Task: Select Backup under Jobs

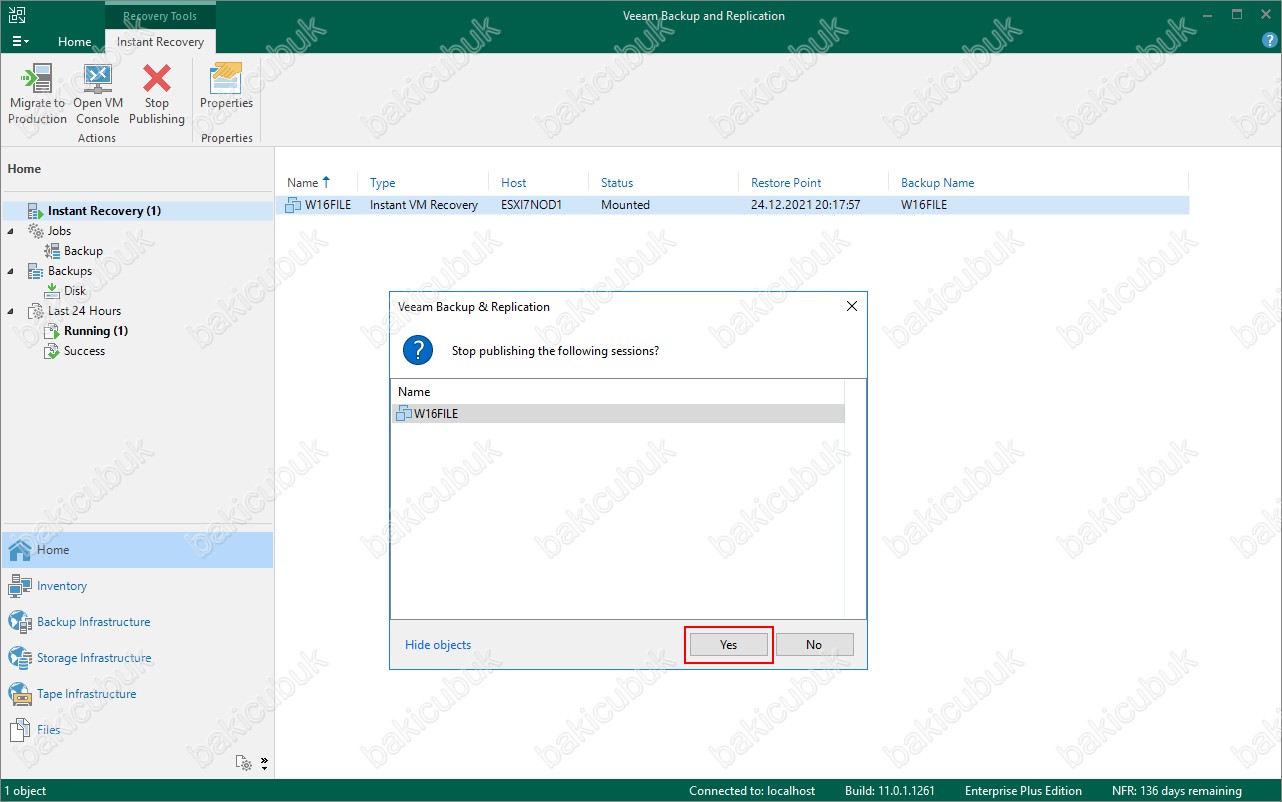Action: click(x=83, y=251)
